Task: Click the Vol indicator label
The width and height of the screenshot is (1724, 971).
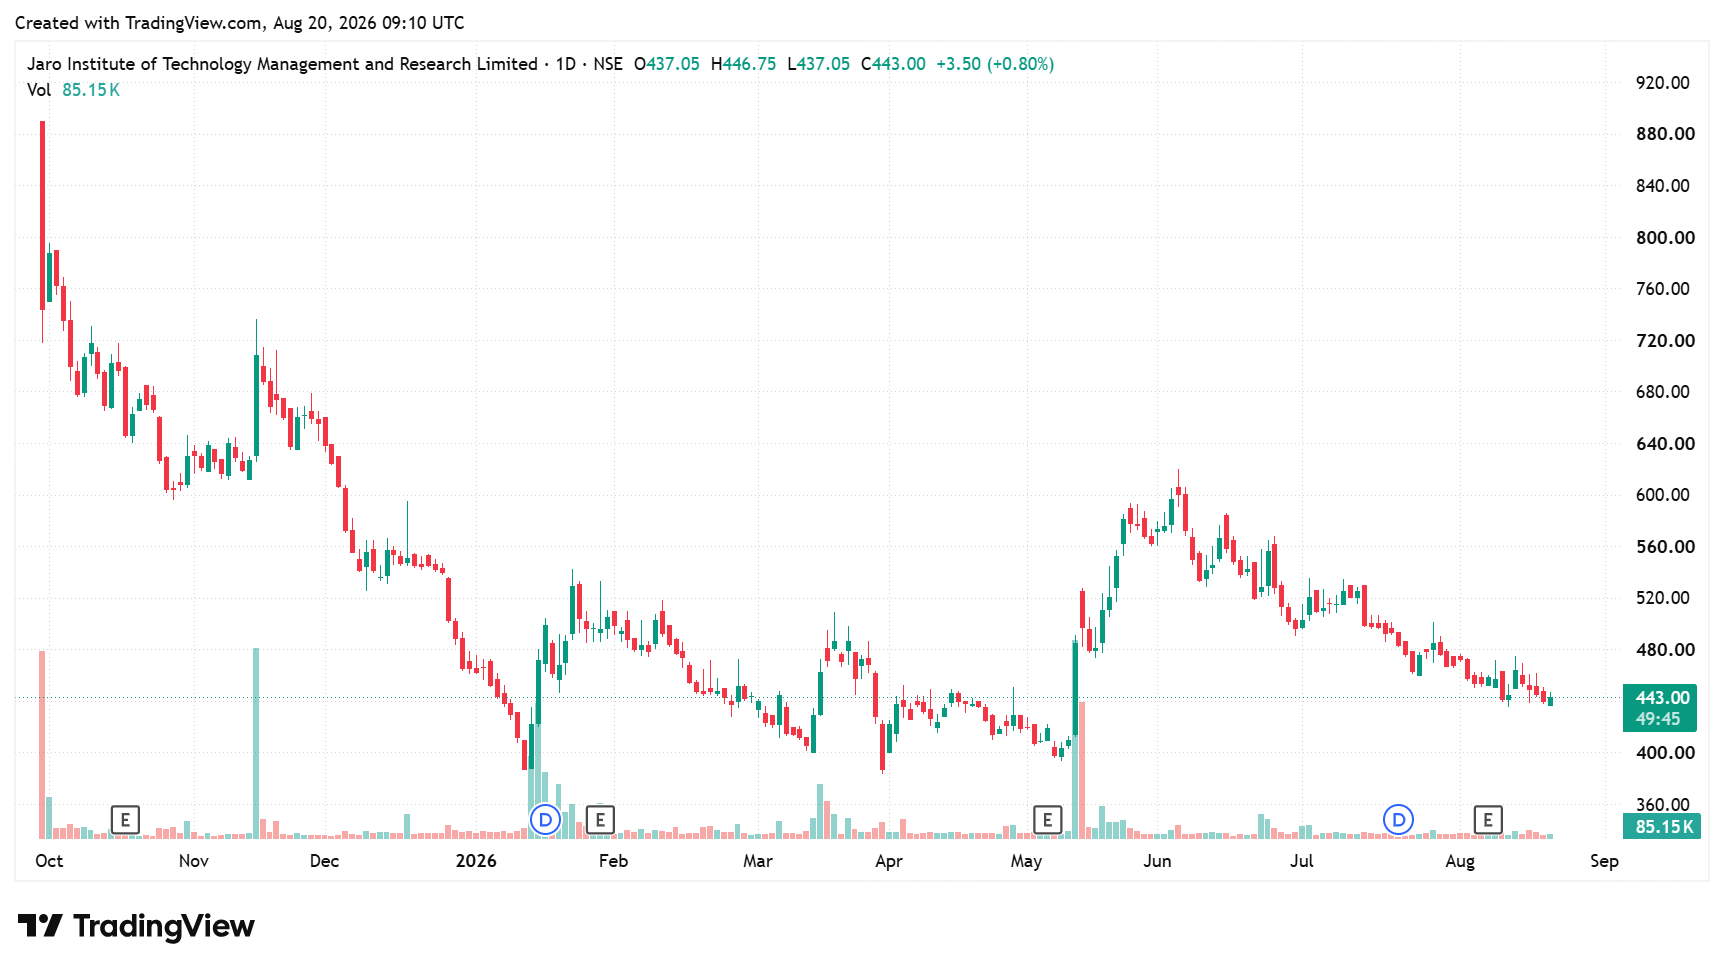Action: [39, 90]
